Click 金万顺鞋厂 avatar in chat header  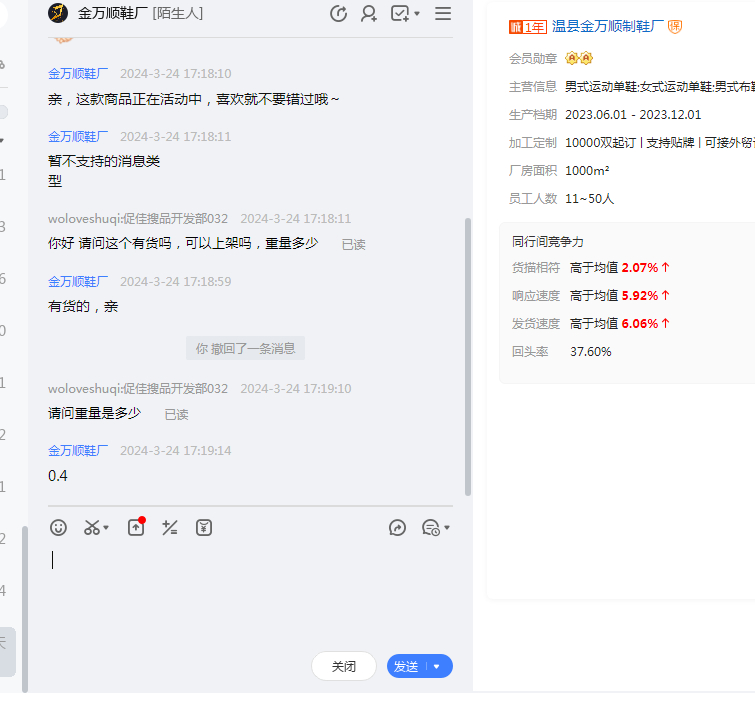pyautogui.click(x=58, y=13)
